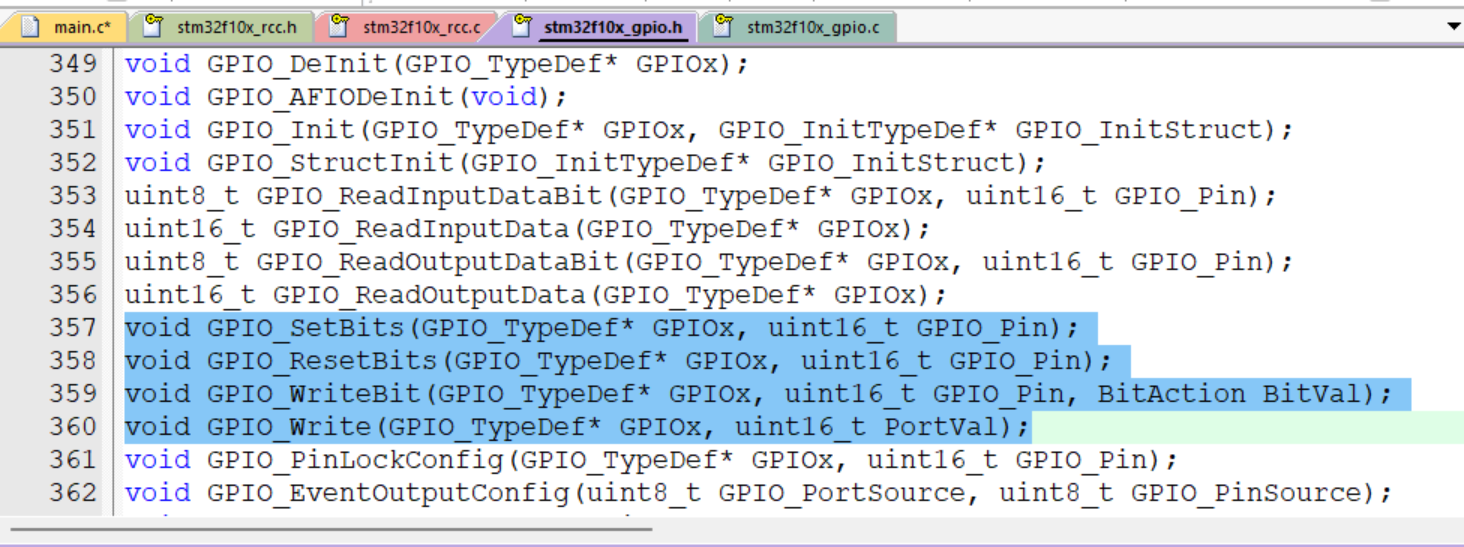Click the GPIO_AFIODeInit function name

pyautogui.click(x=331, y=97)
